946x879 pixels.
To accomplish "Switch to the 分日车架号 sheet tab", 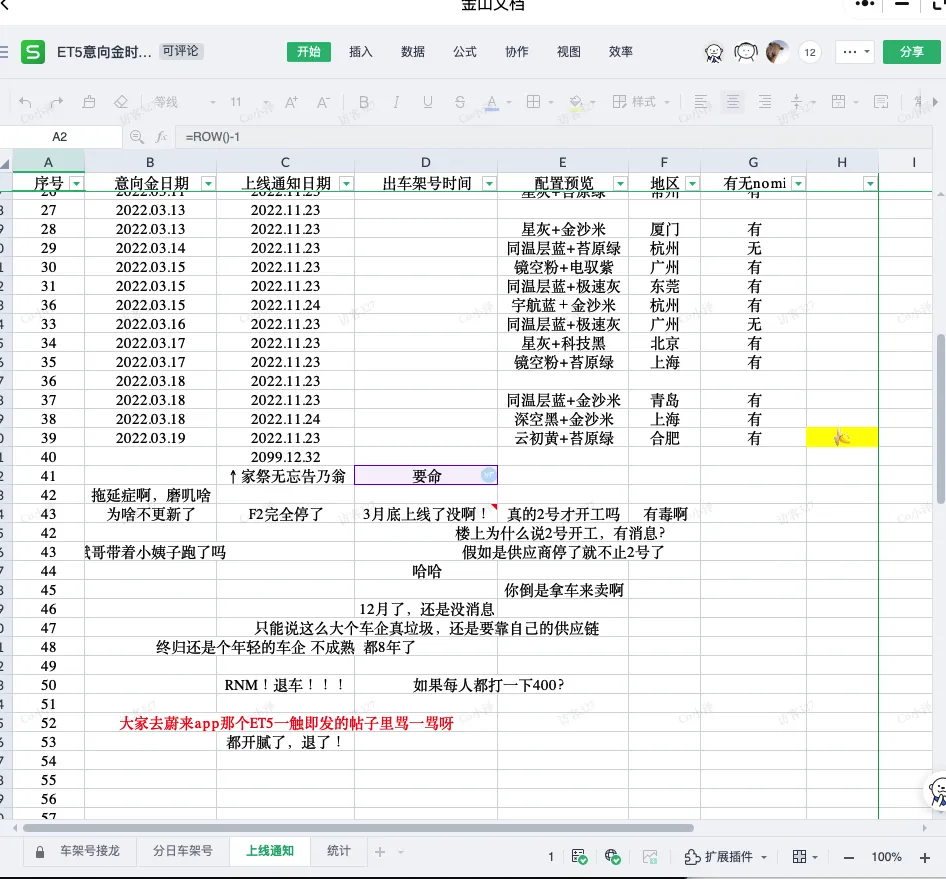I will (x=182, y=851).
